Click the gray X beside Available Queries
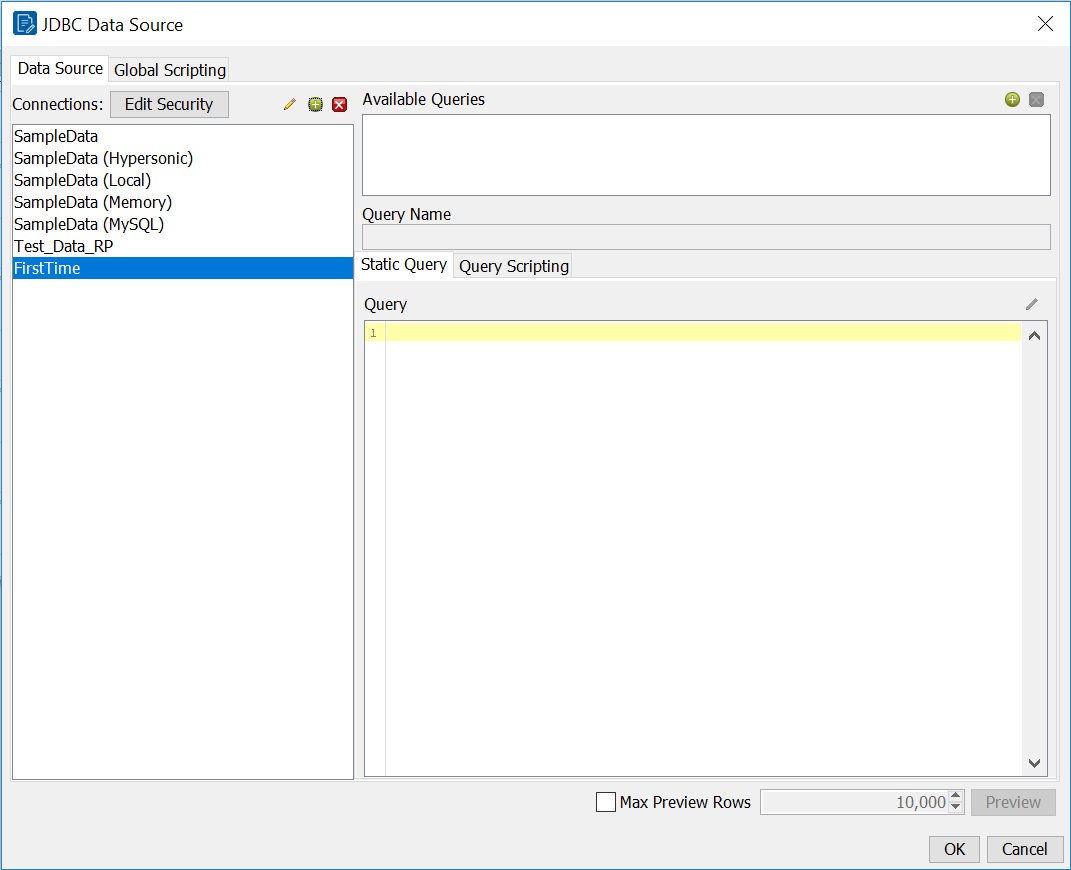The height and width of the screenshot is (870, 1071). point(1036,100)
